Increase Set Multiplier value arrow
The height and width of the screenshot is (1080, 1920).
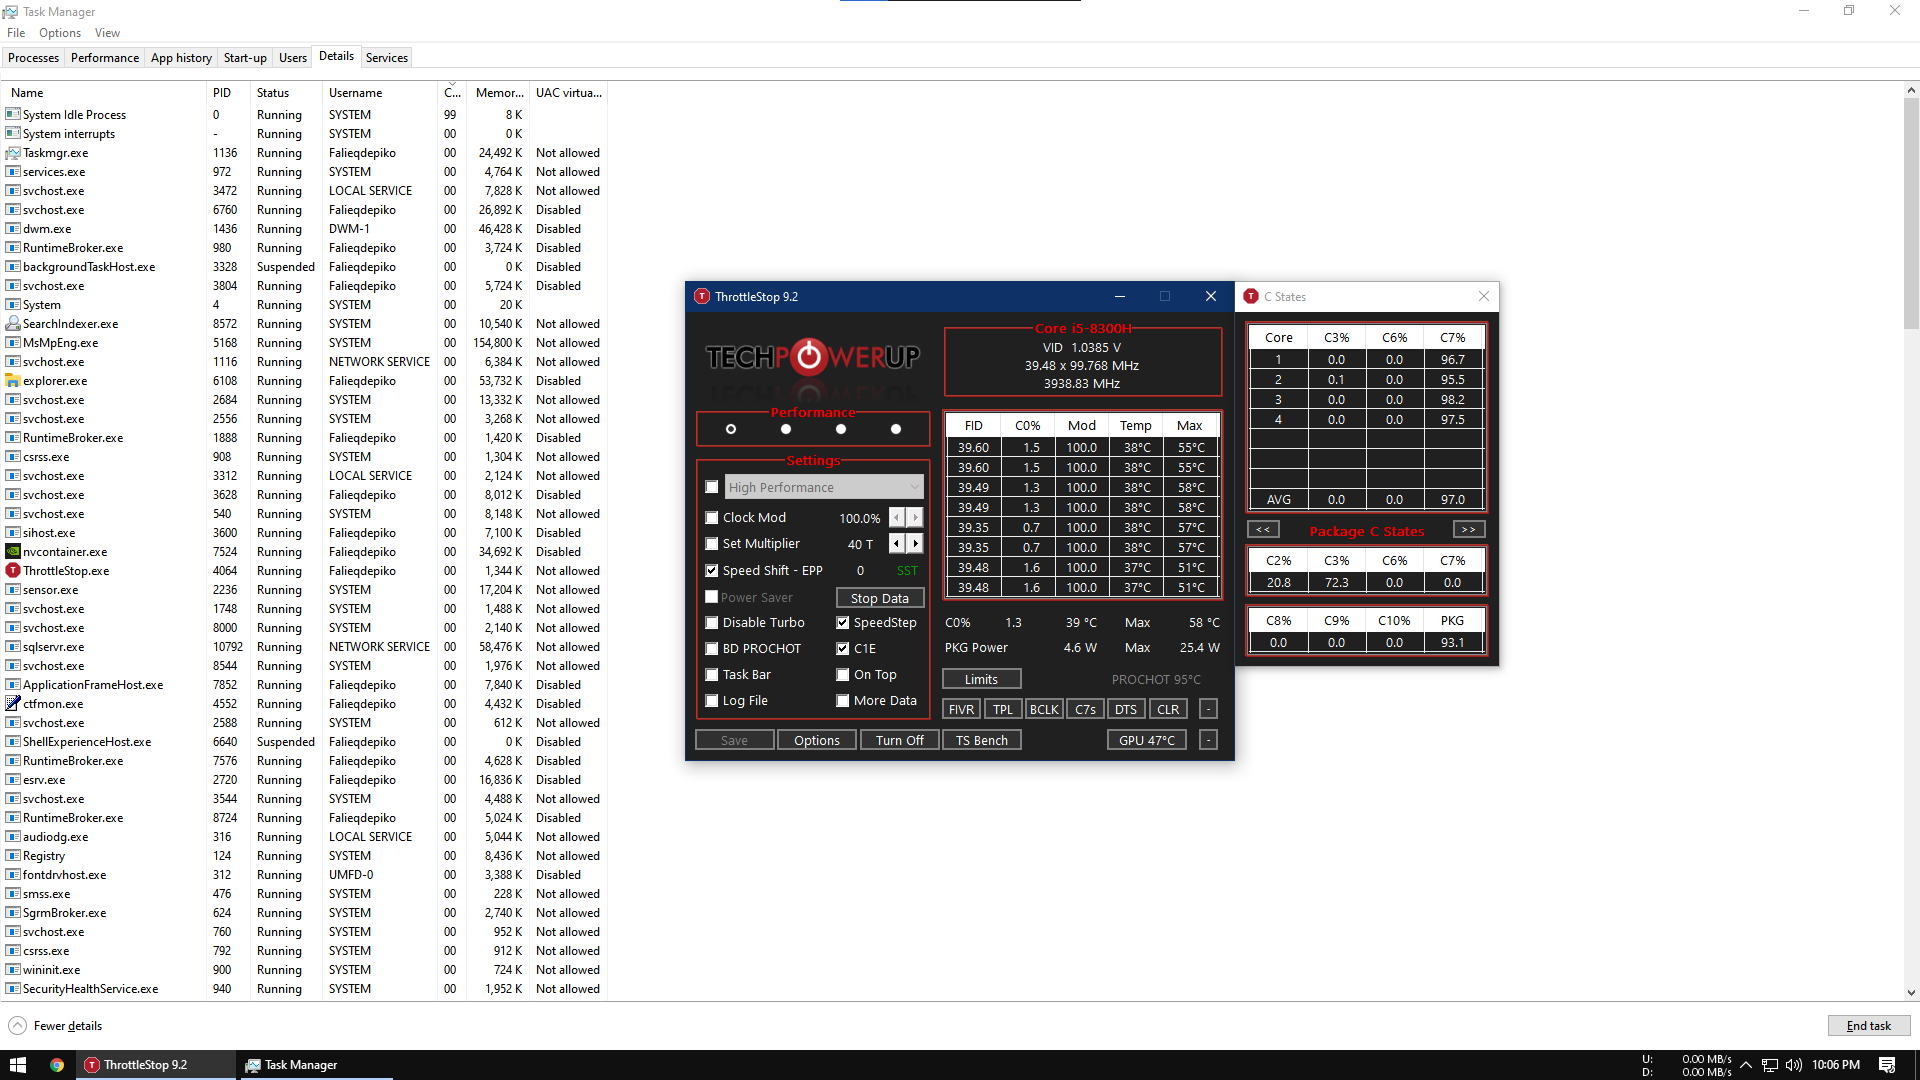(915, 544)
